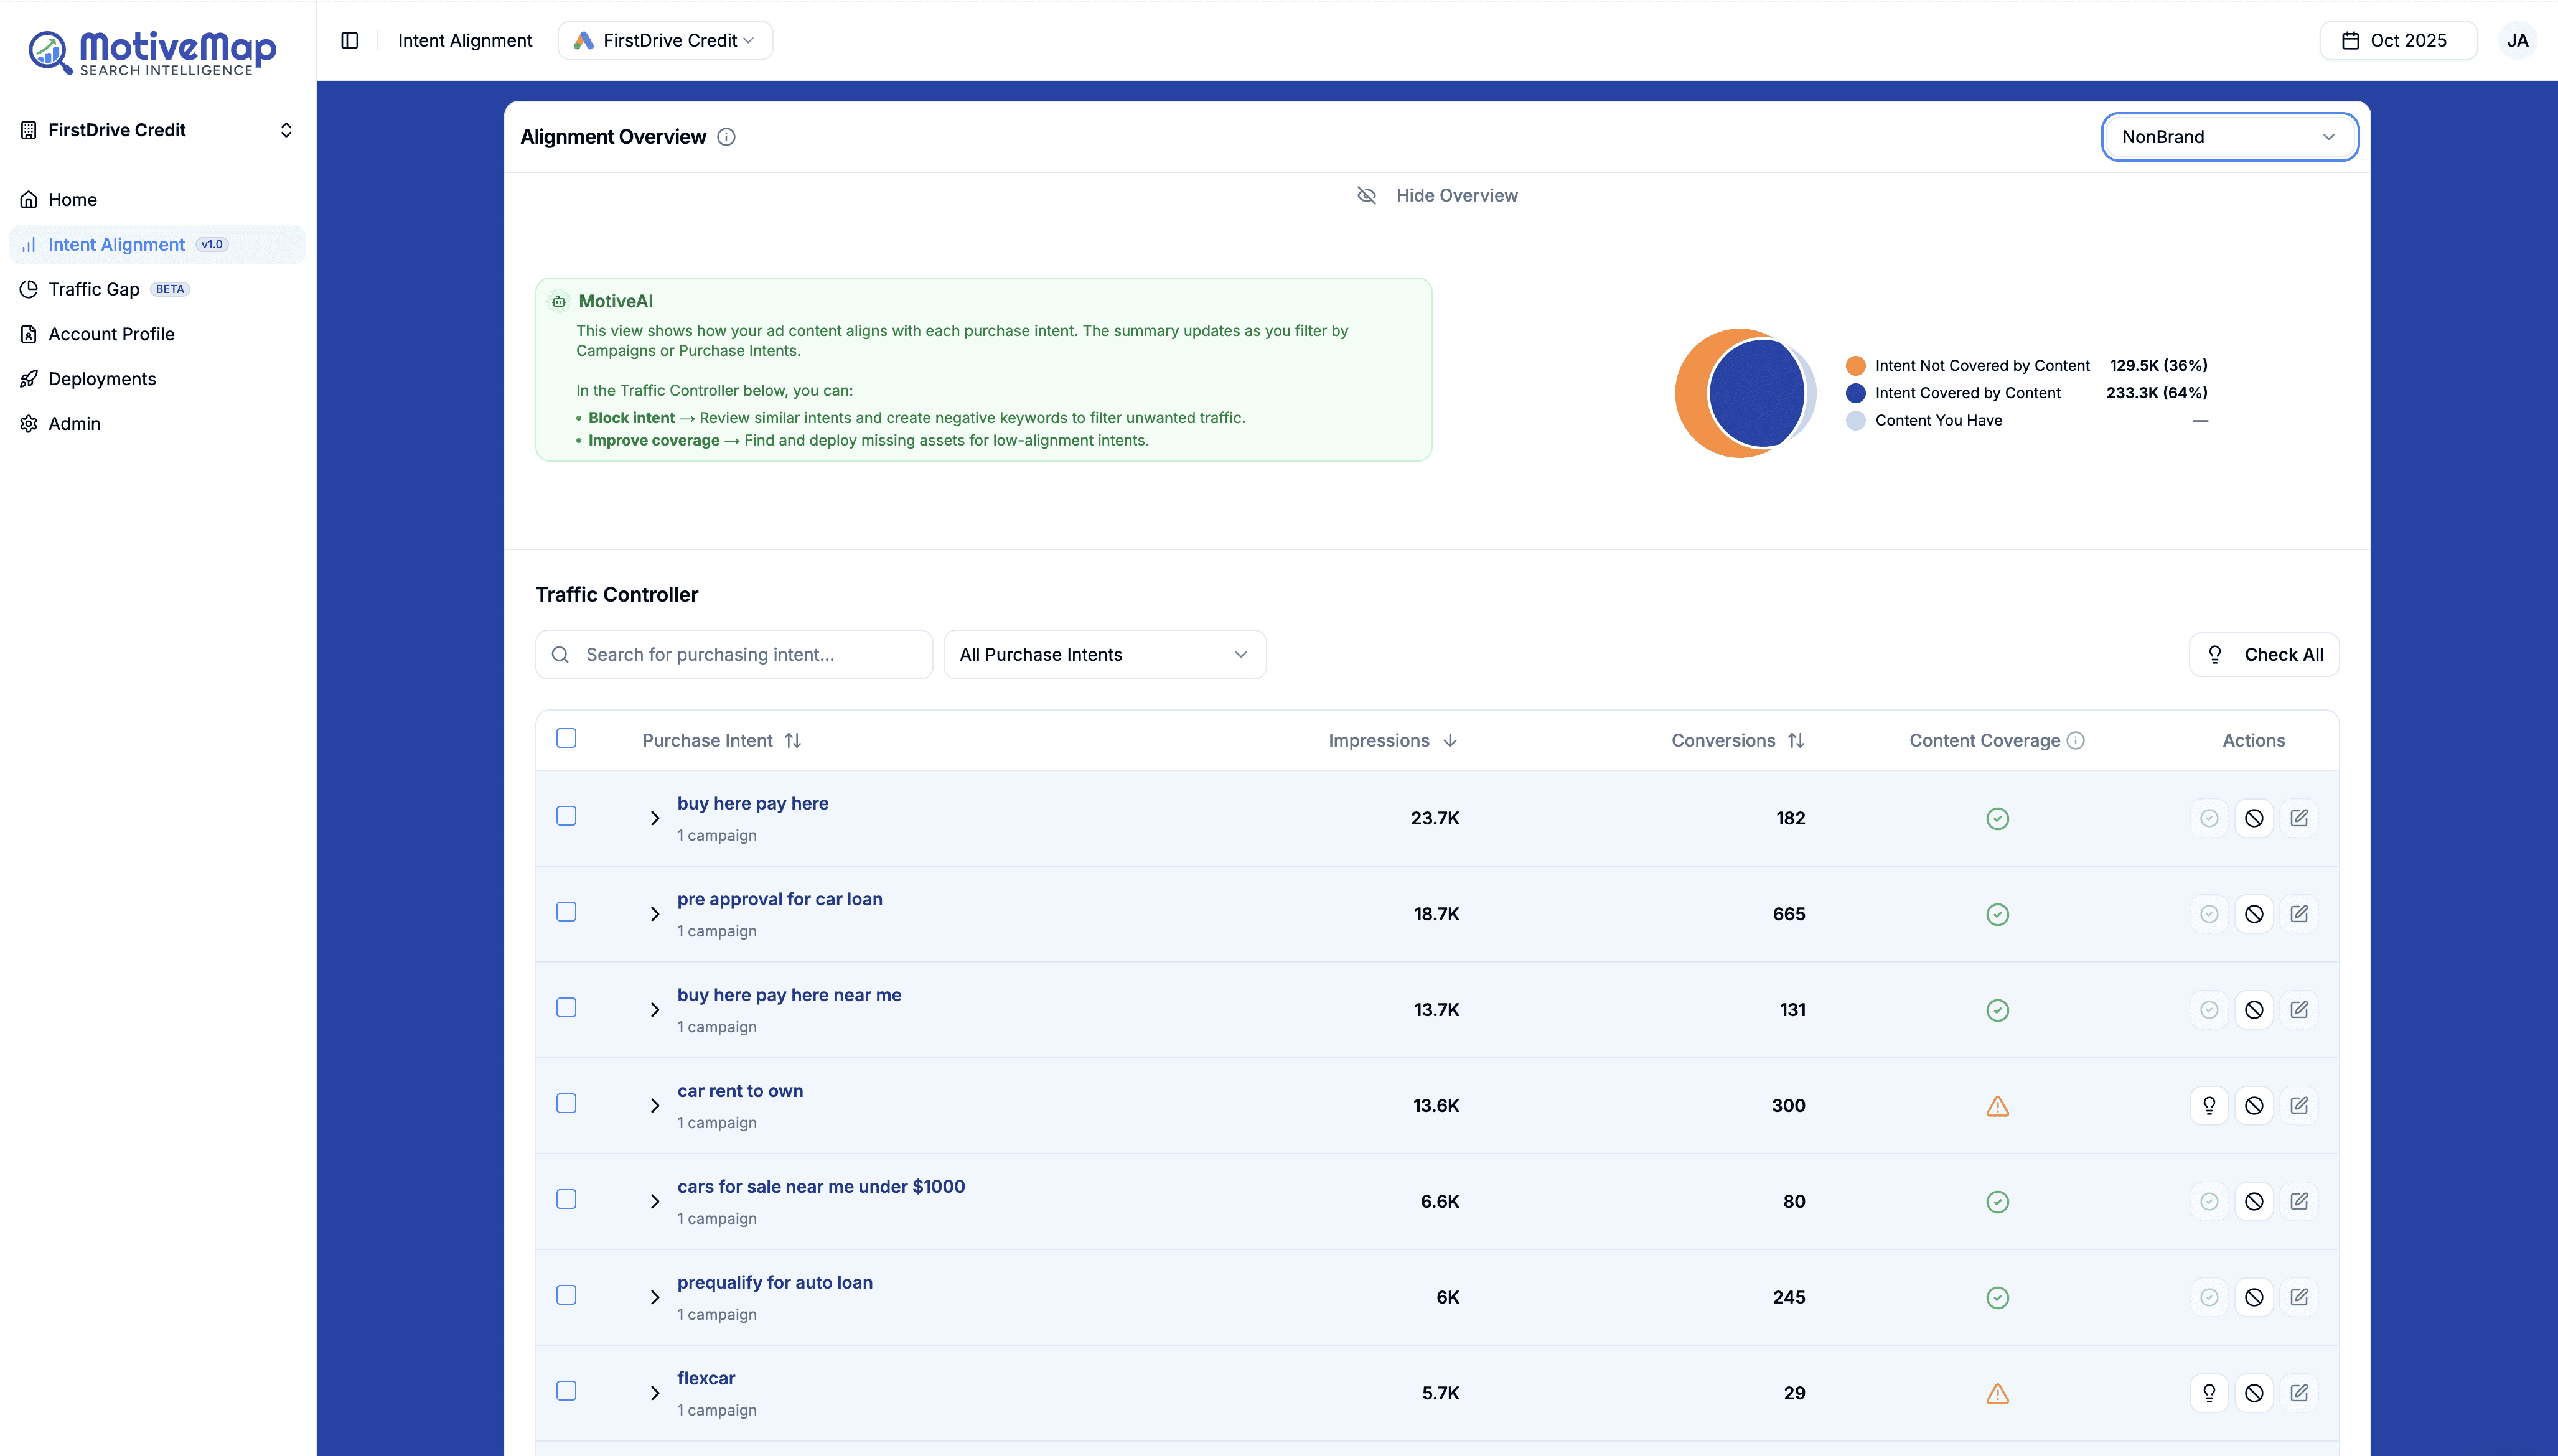Open the NonBrand dropdown
The width and height of the screenshot is (2558, 1456).
2229,137
